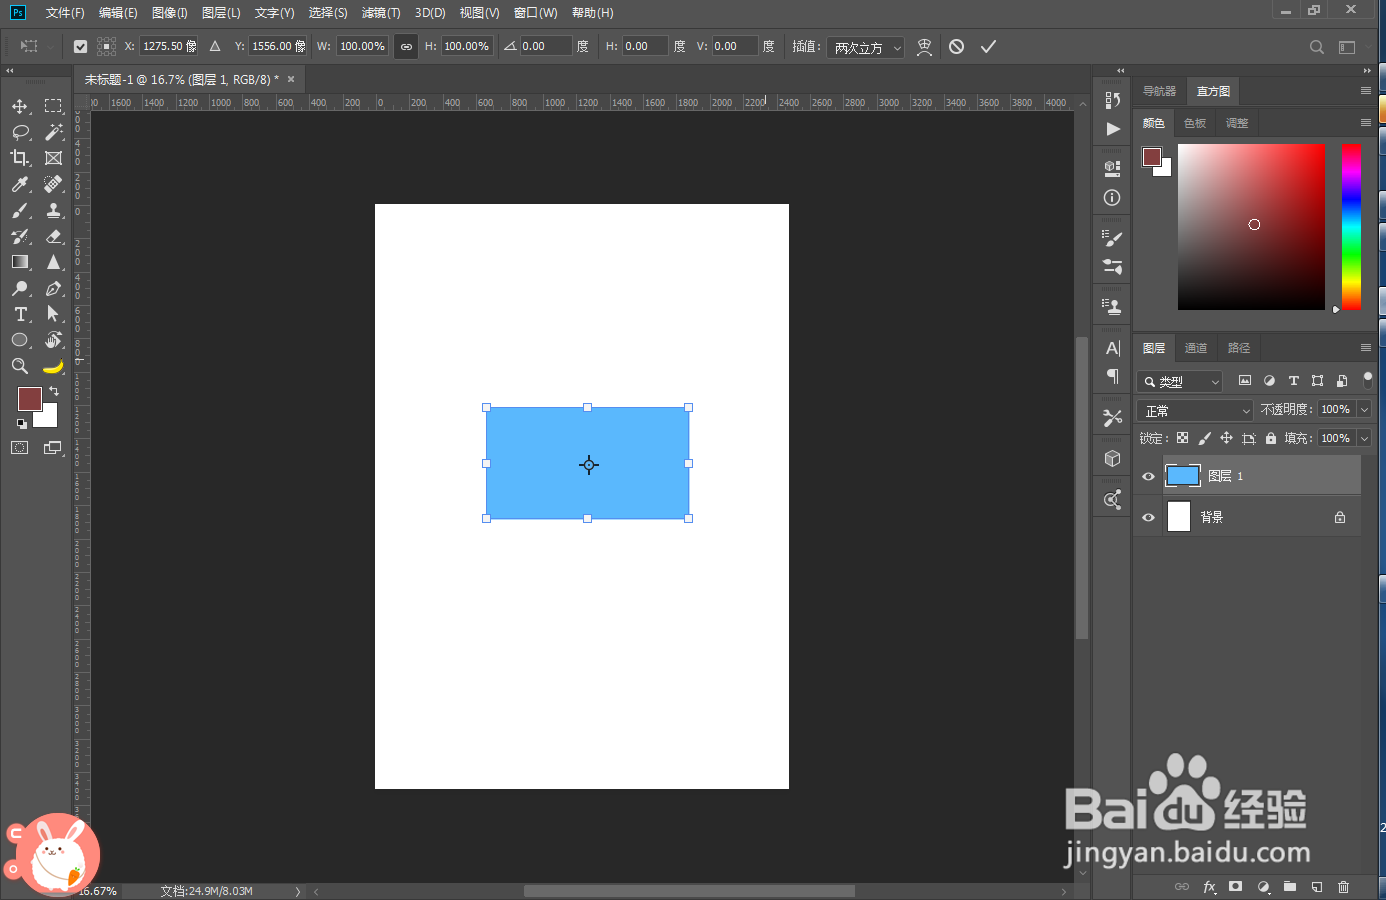Toggle lock all padlock
1386x900 pixels.
click(x=1270, y=438)
